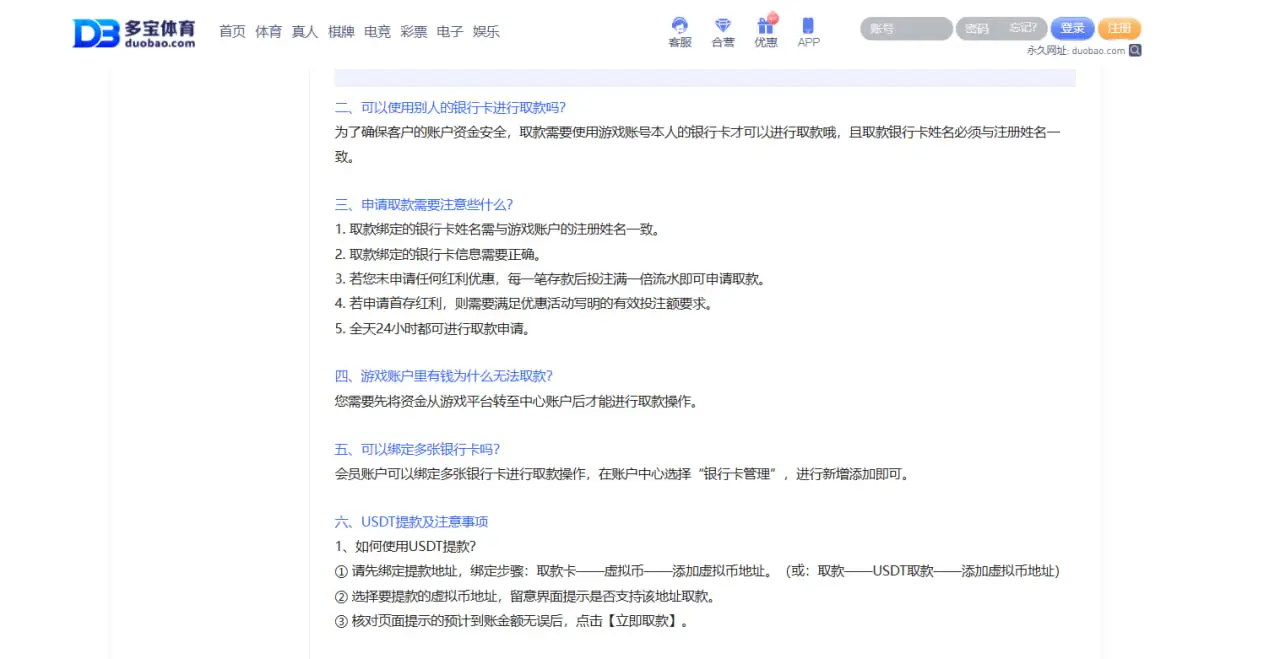Click line 2. 取款绑定的银行卡信息需要正确
The width and height of the screenshot is (1280, 659).
[x=439, y=254]
